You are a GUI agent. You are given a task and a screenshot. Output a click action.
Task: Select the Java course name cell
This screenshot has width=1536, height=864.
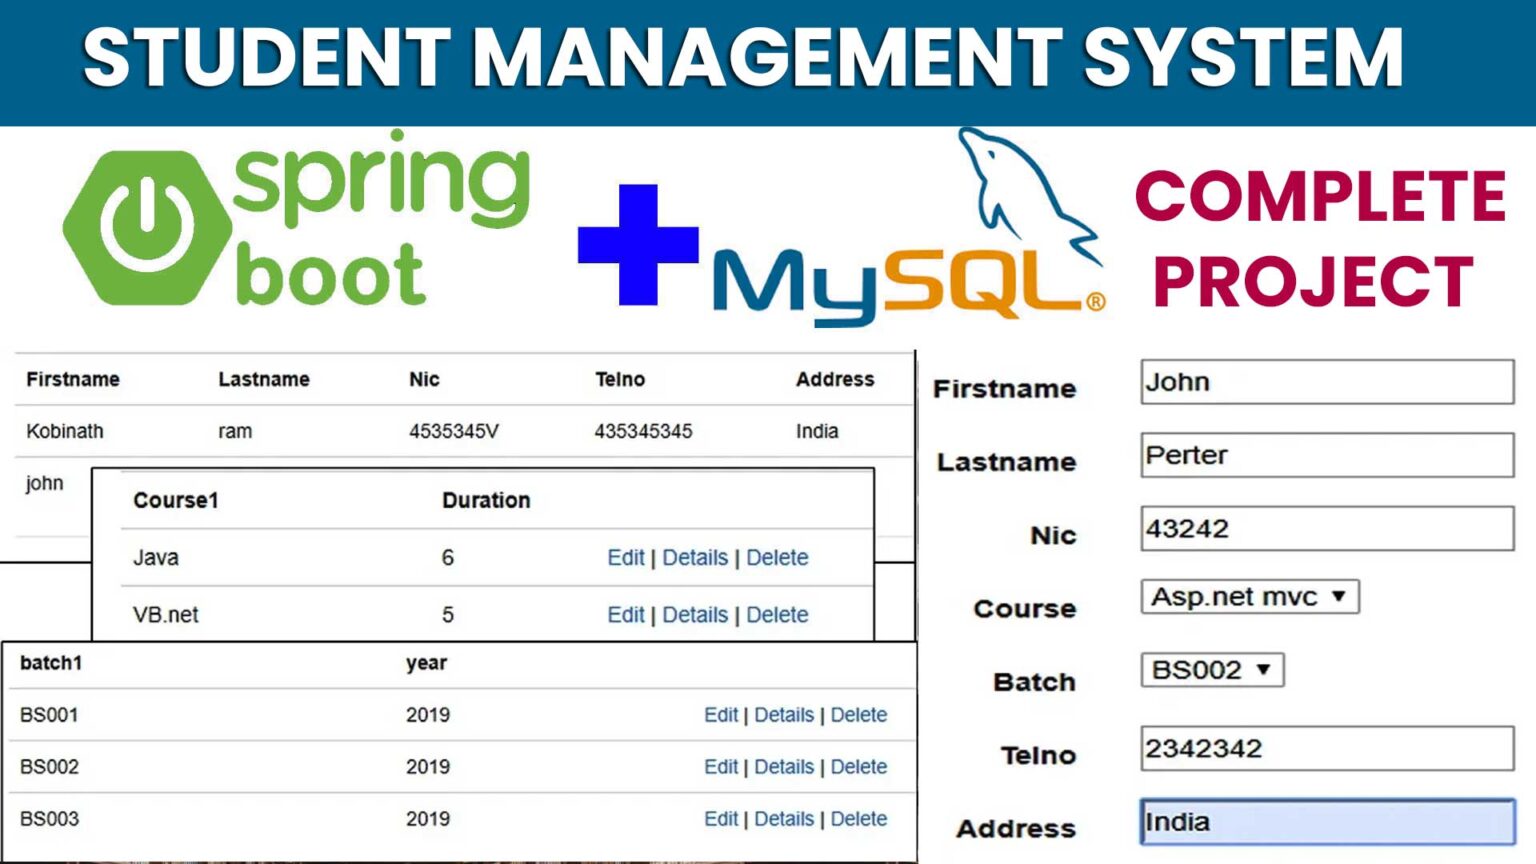[x=156, y=558]
